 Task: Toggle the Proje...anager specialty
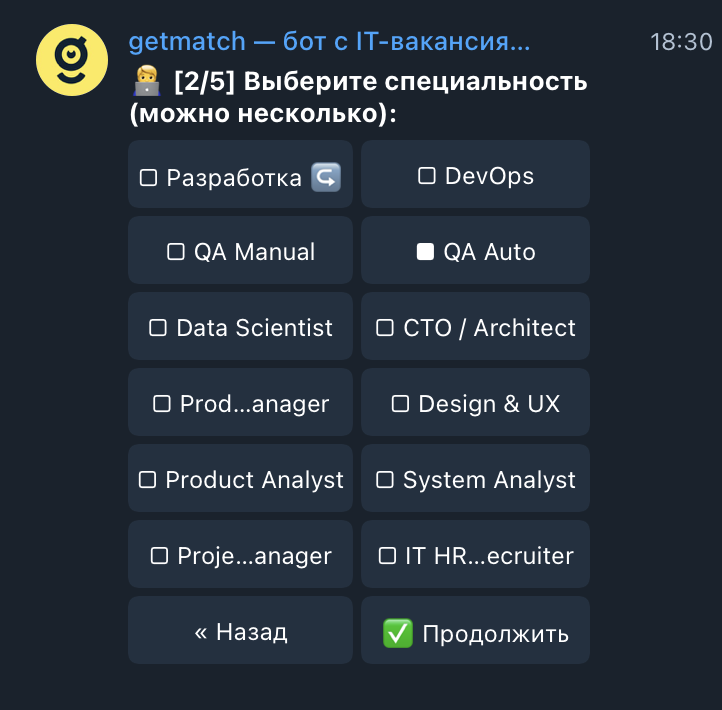[x=240, y=556]
